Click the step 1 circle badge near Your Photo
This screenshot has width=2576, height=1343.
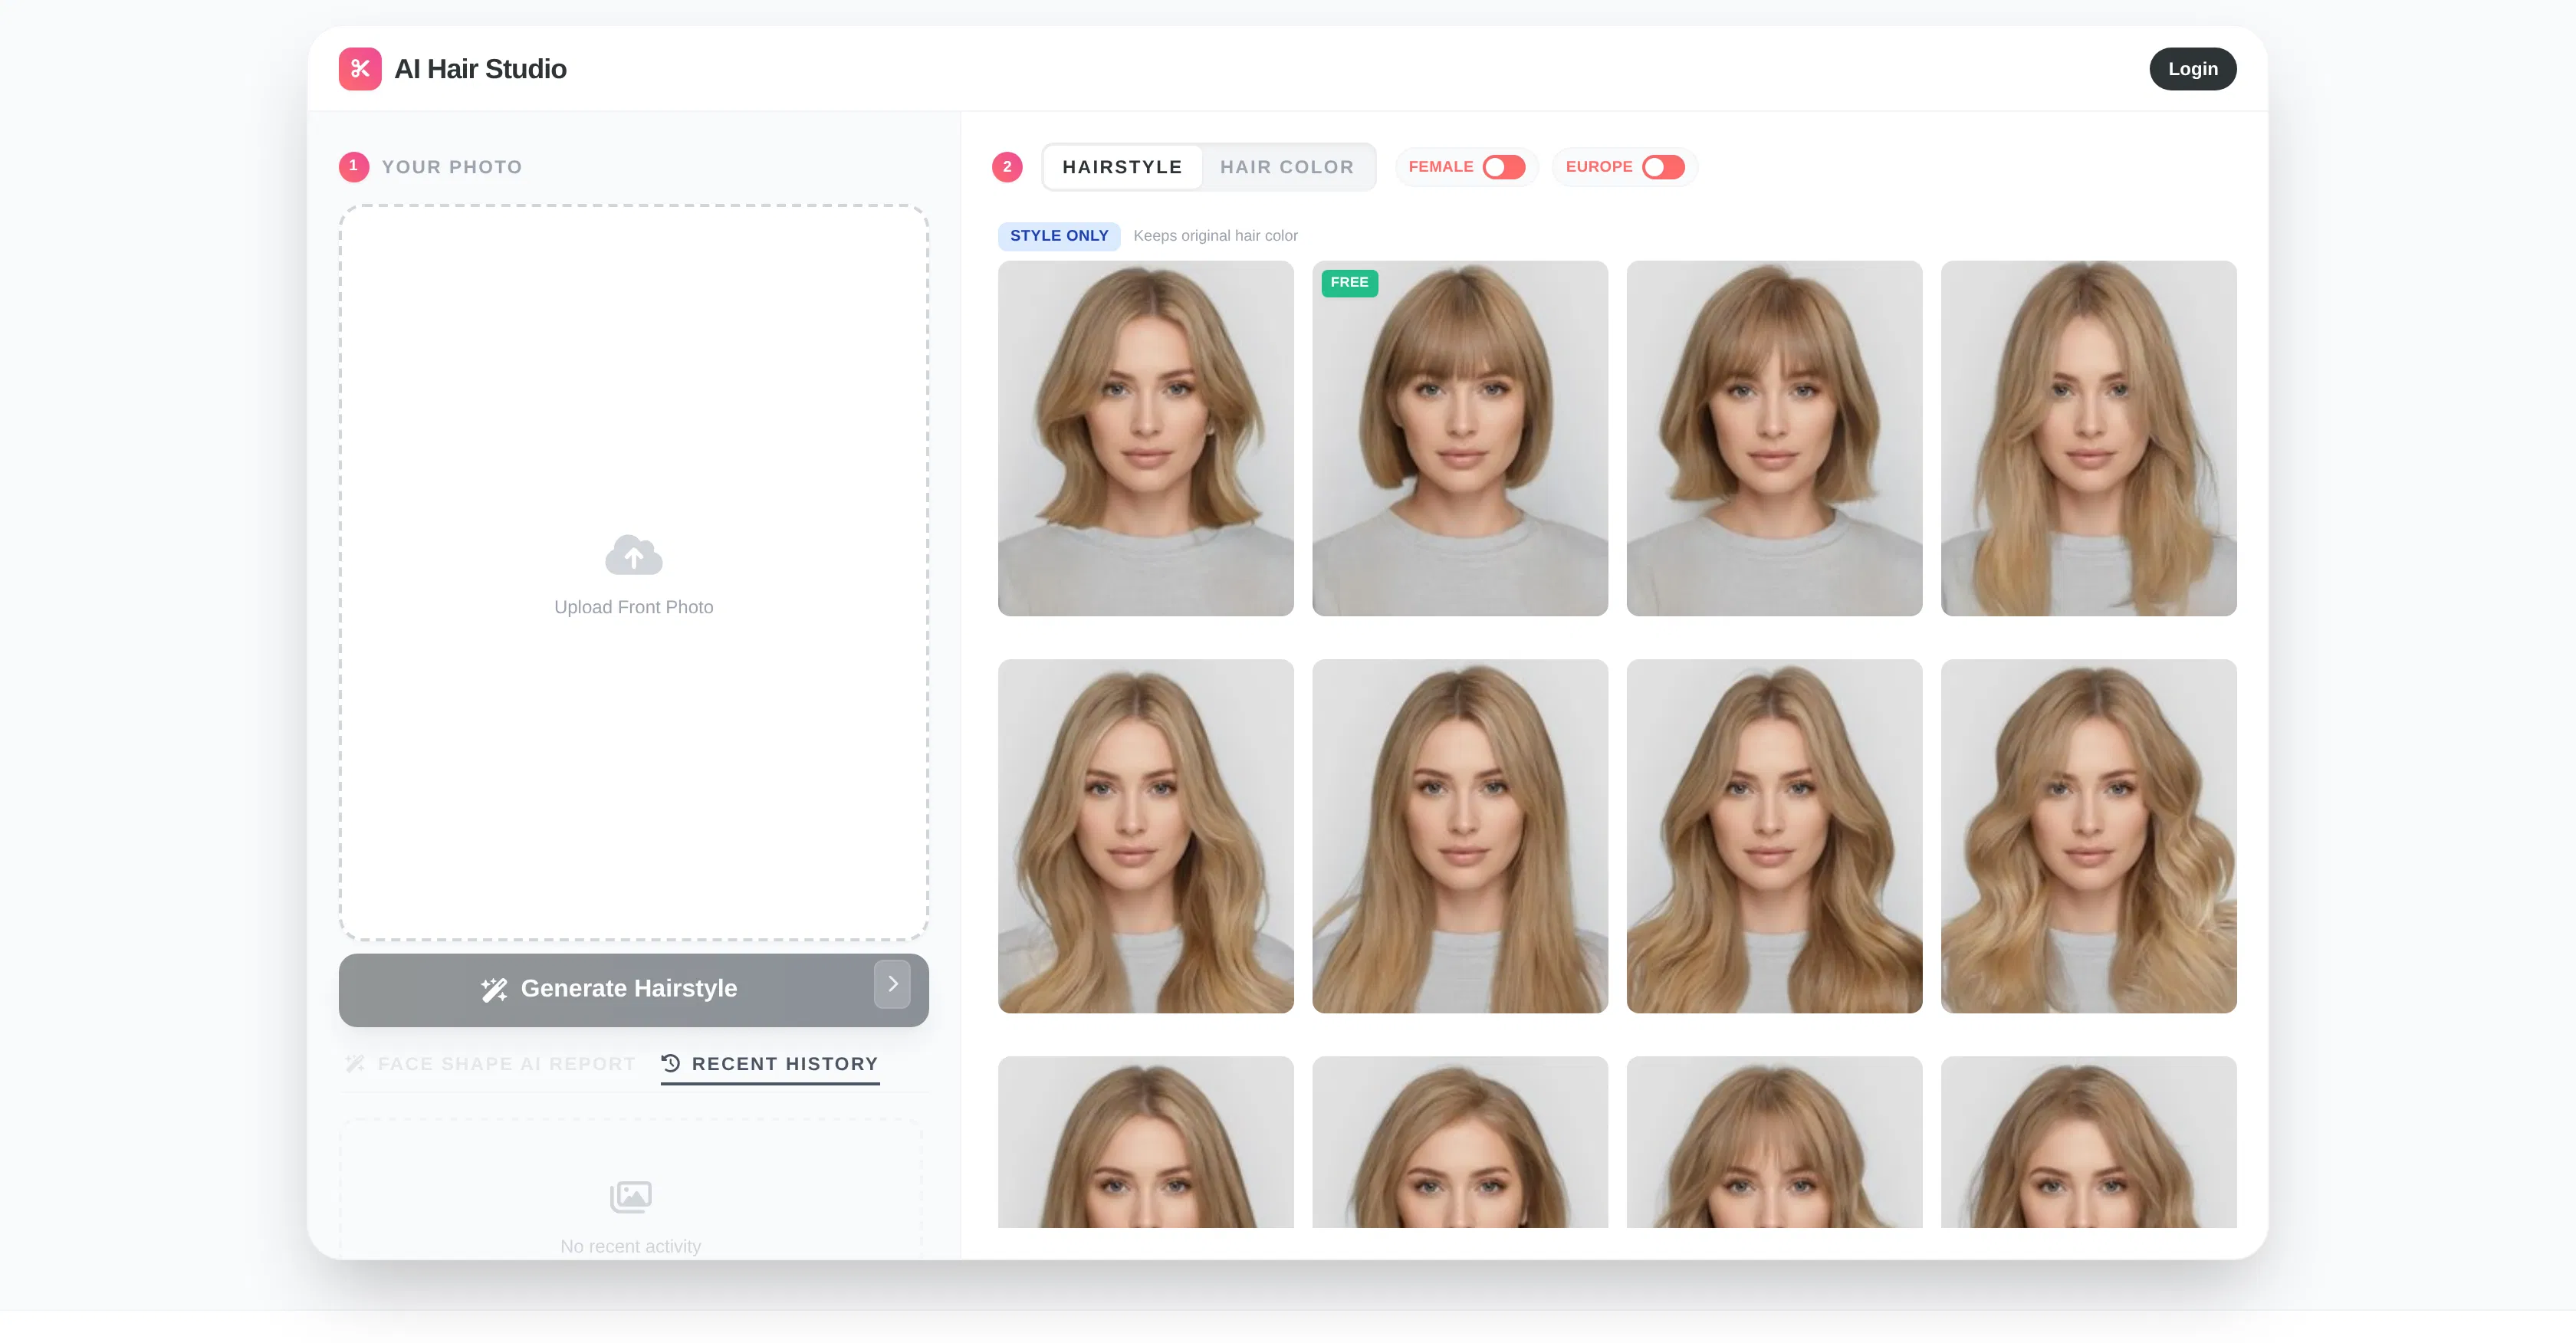tap(354, 167)
